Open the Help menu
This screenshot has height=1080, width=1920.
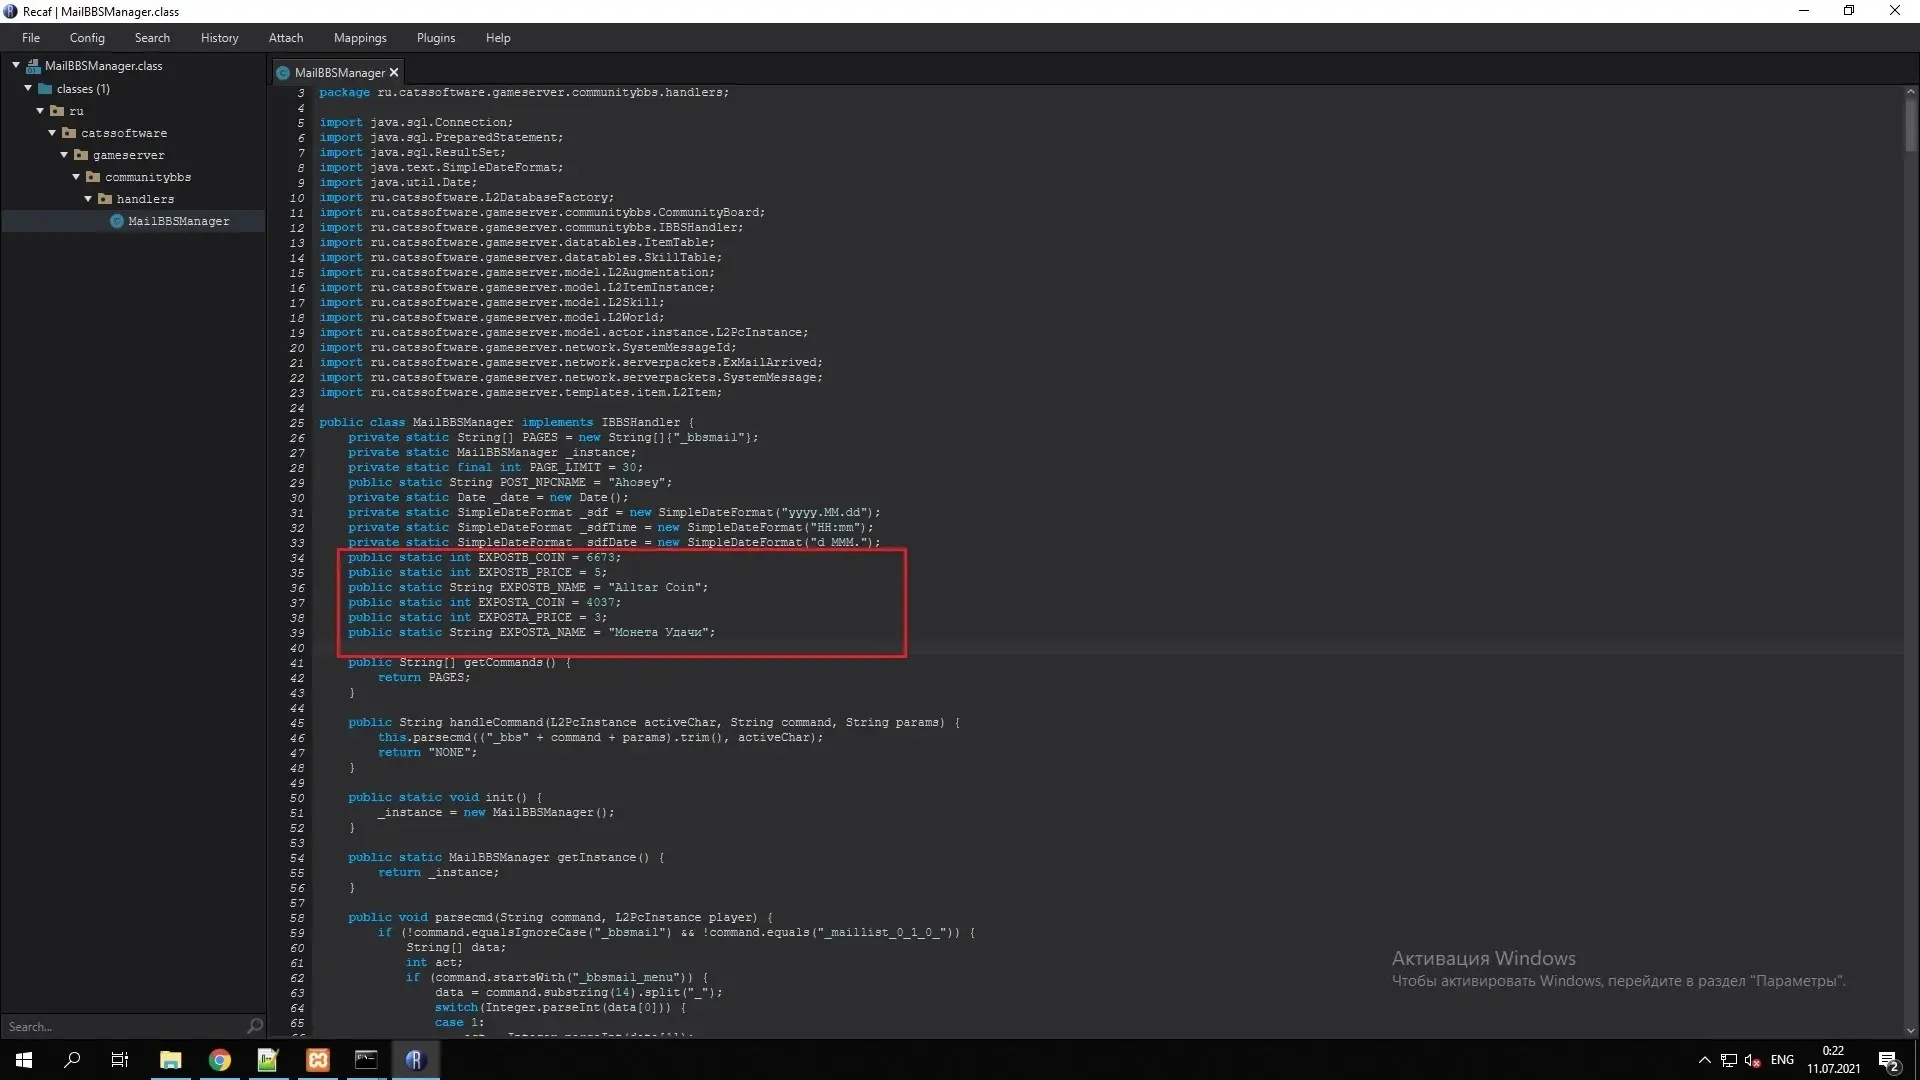tap(498, 38)
